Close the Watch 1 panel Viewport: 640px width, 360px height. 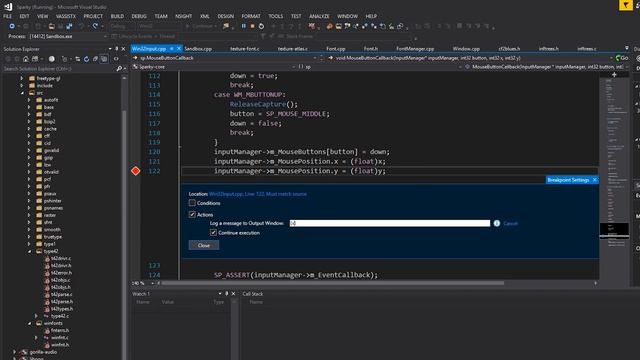pyautogui.click(x=233, y=293)
